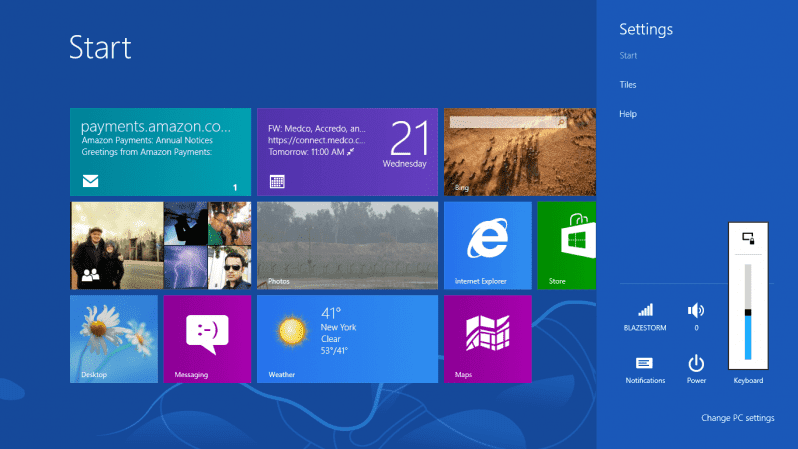Select Tiles in the Settings pane

[628, 85]
